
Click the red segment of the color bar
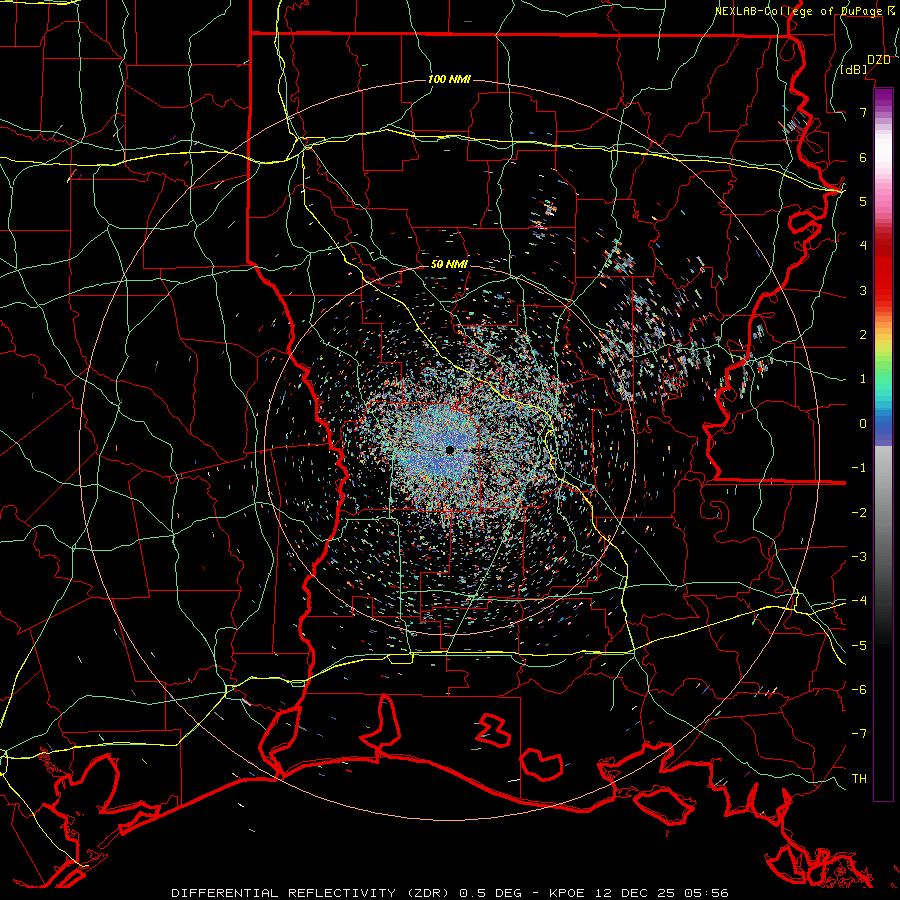point(883,270)
